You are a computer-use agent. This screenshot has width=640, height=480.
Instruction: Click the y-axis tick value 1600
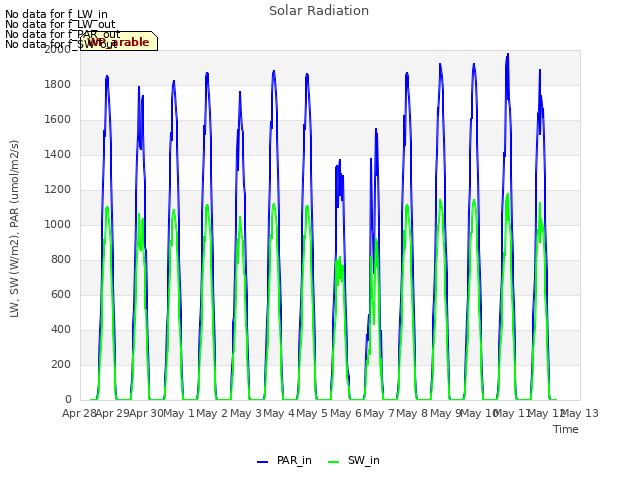pyautogui.click(x=58, y=120)
